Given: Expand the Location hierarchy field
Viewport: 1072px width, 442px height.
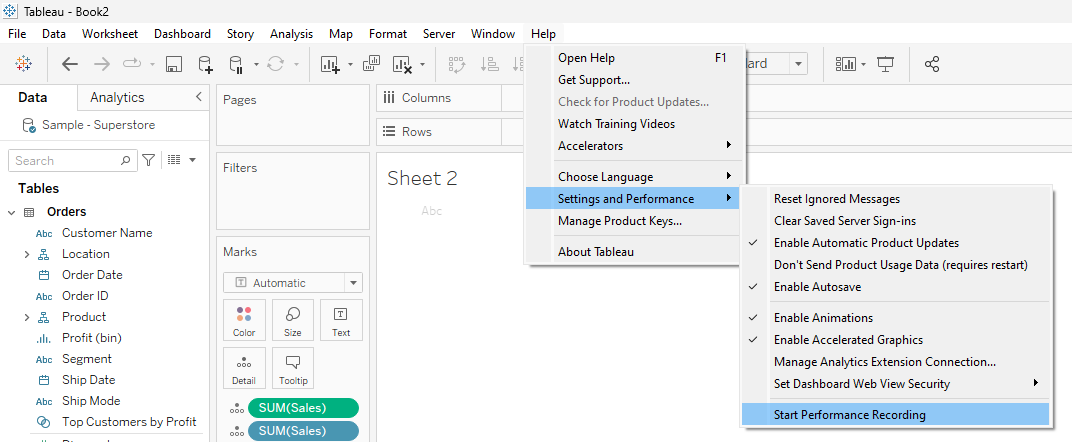Looking at the screenshot, I should 27,254.
